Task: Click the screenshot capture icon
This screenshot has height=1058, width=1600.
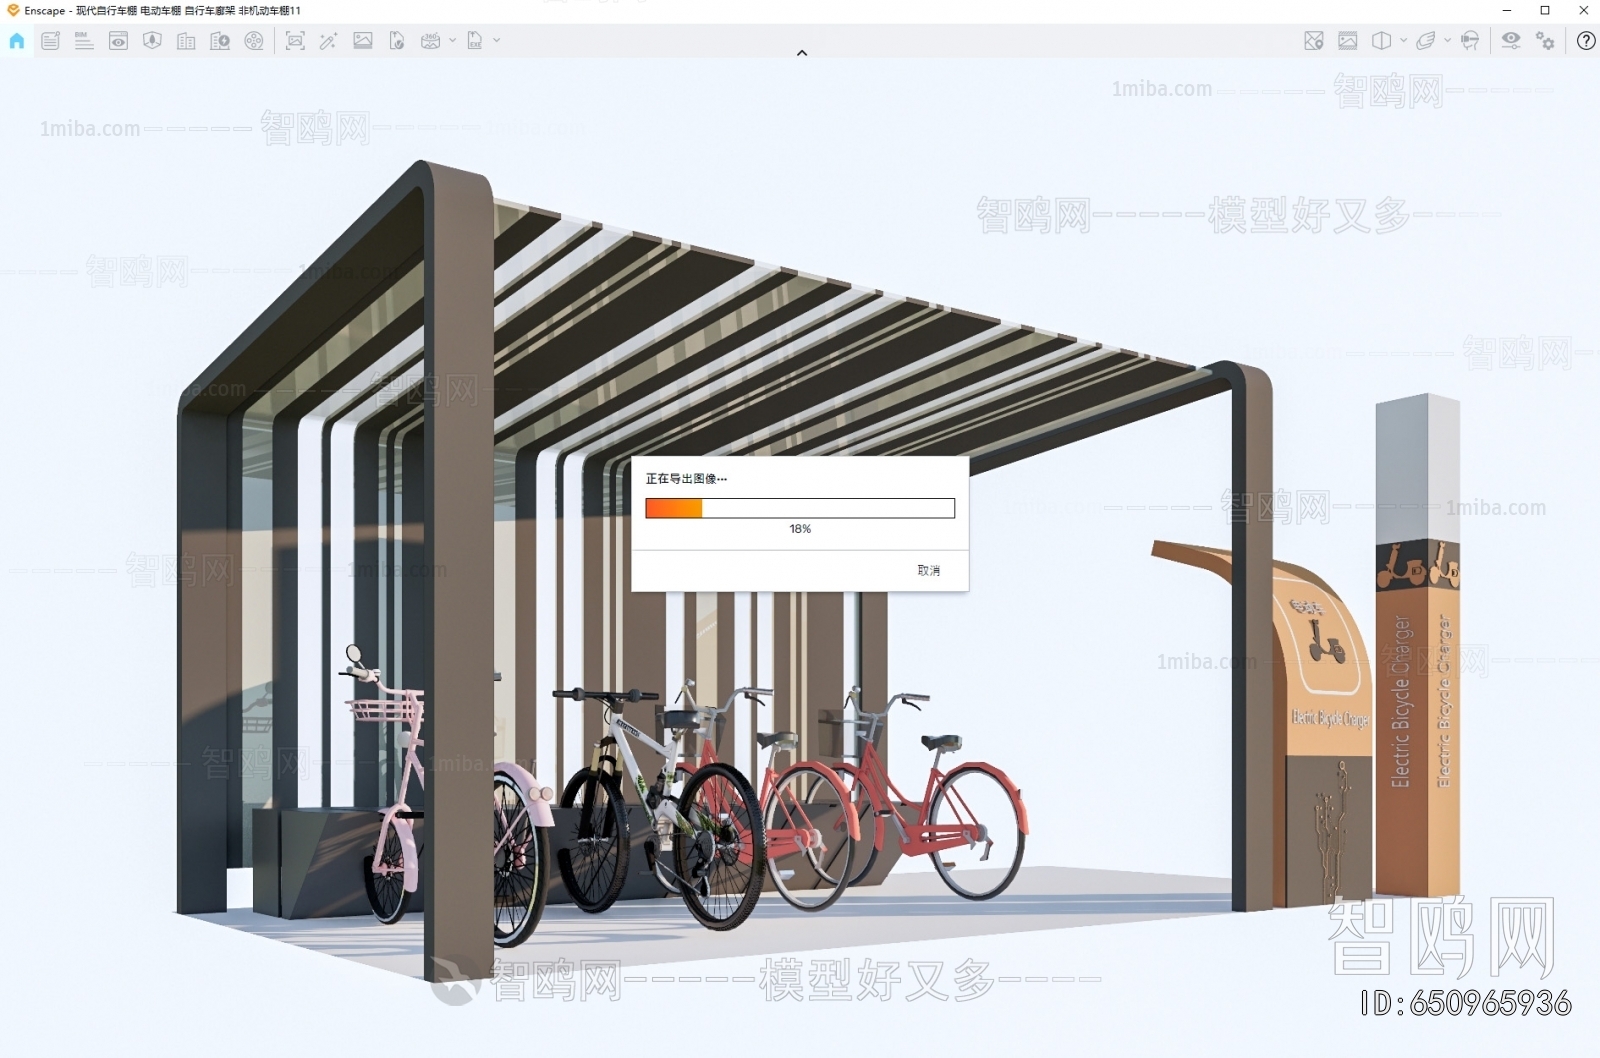Action: coord(295,41)
